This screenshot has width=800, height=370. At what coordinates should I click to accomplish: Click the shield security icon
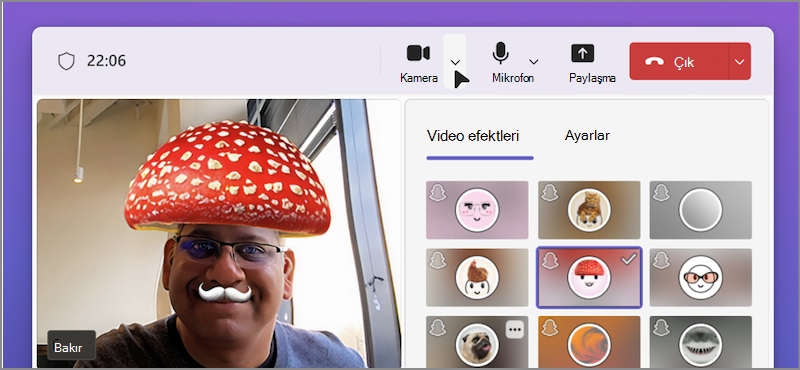[66, 61]
